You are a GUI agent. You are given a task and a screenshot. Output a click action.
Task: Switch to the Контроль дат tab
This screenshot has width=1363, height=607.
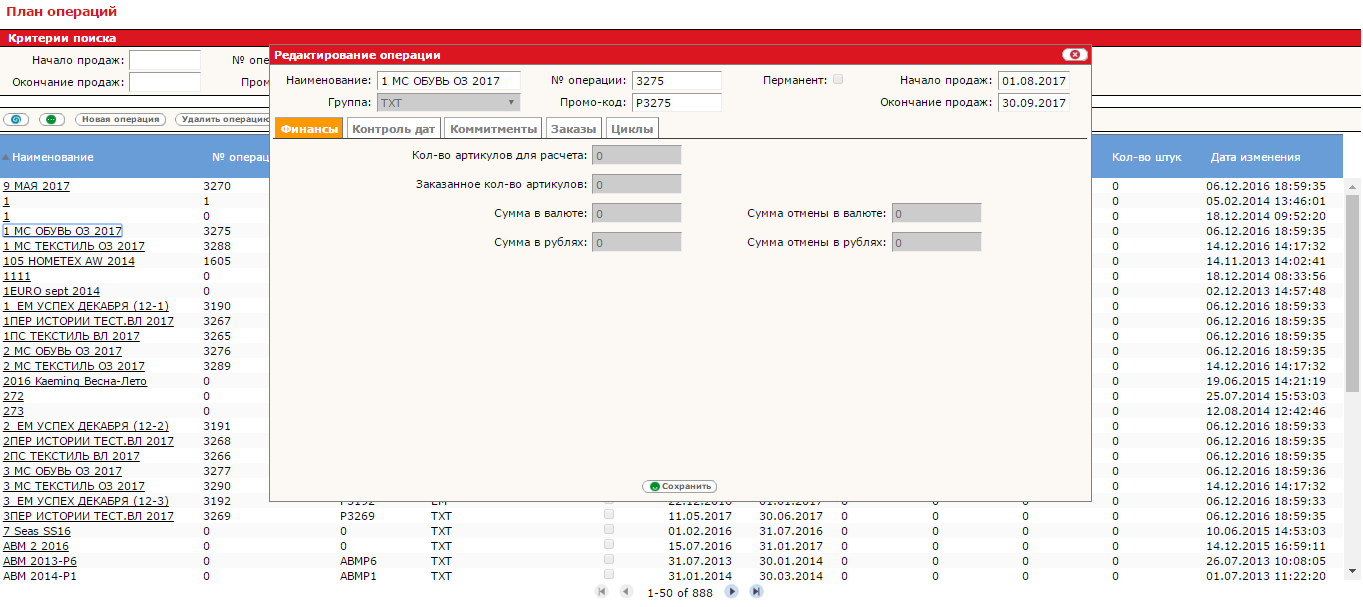point(393,128)
